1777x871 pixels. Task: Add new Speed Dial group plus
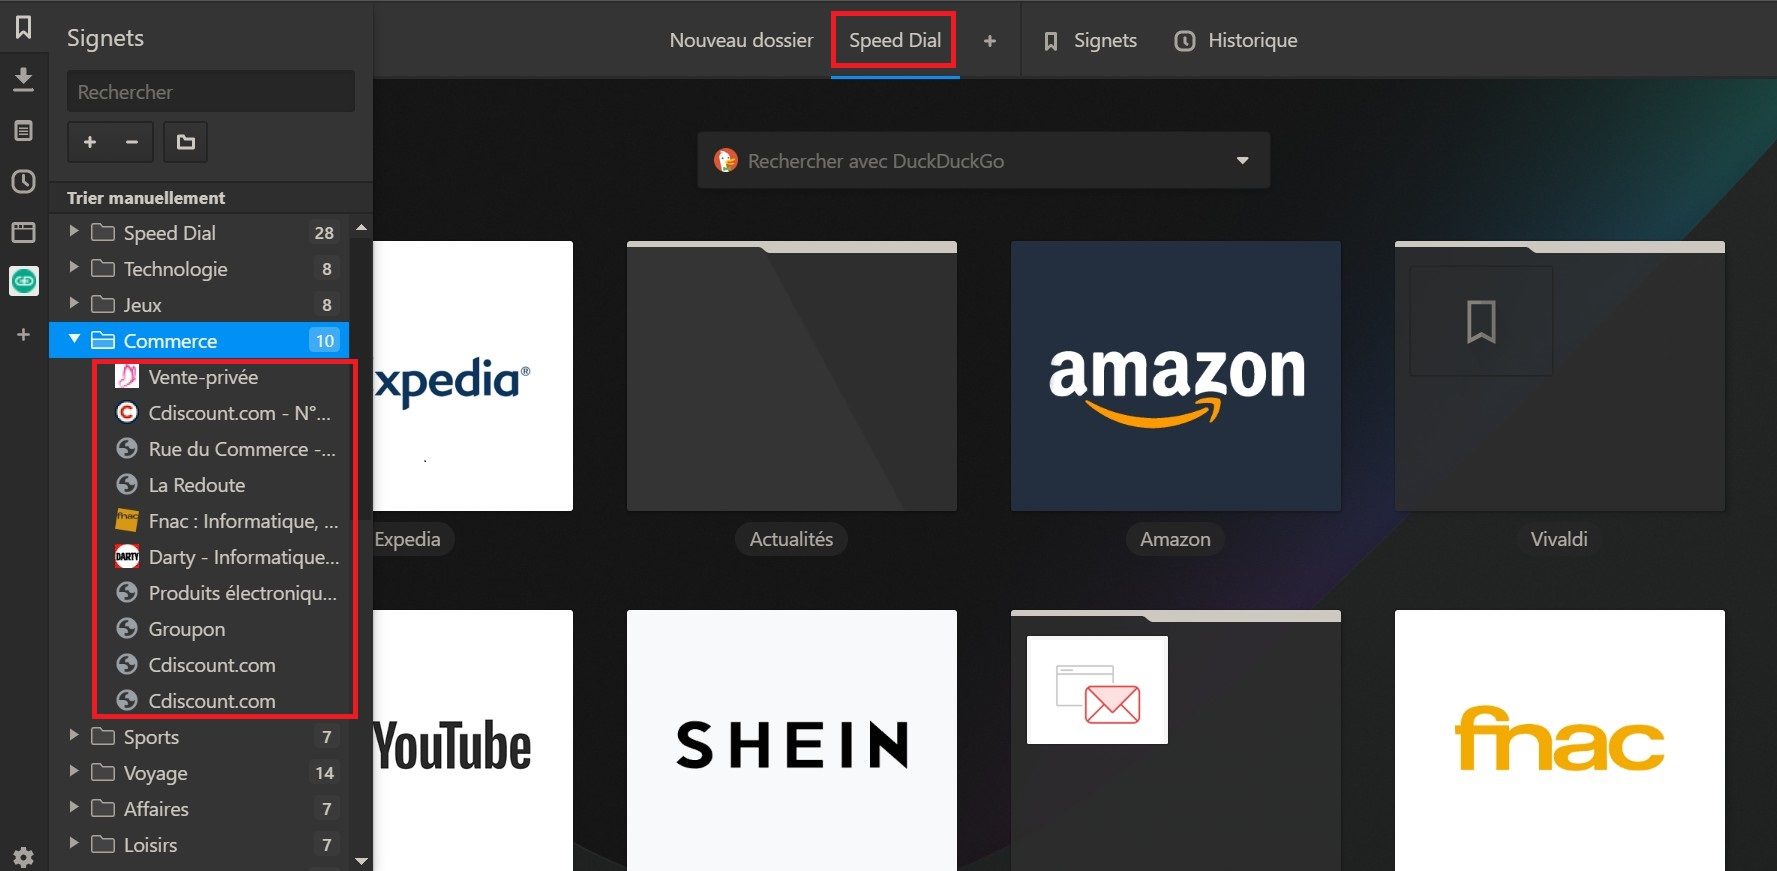tap(989, 41)
